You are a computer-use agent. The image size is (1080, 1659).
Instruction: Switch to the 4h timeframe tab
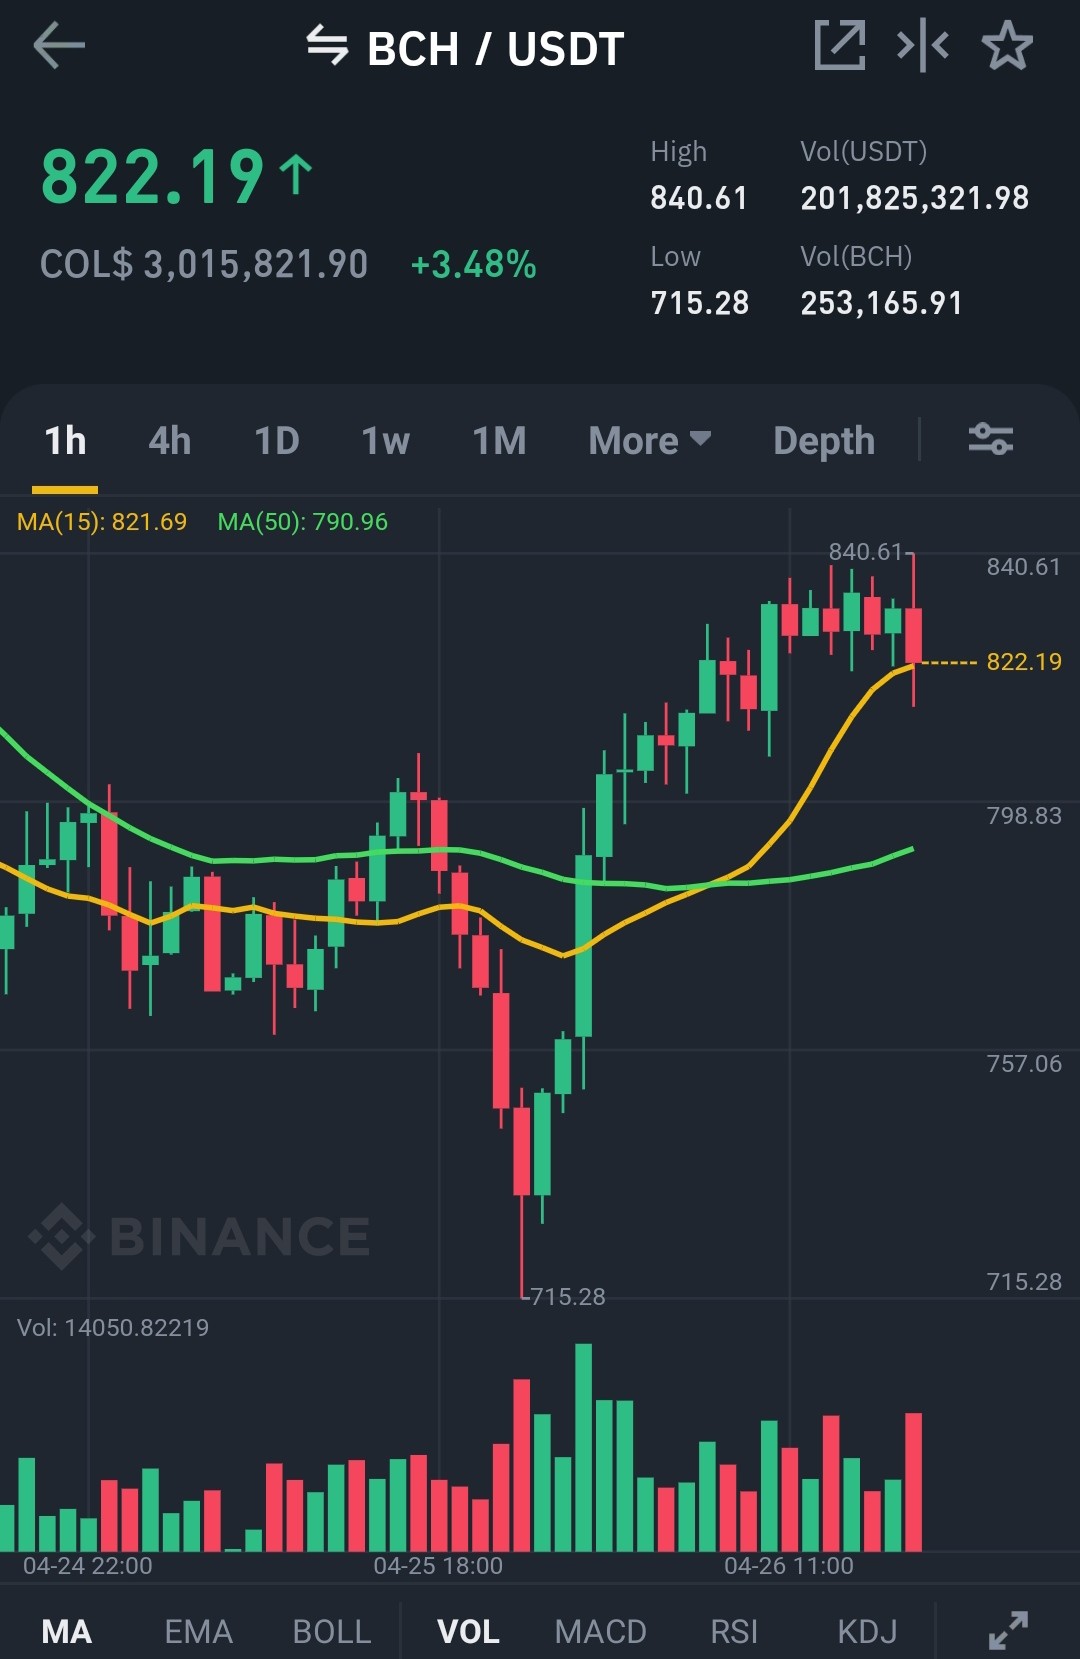(x=170, y=440)
